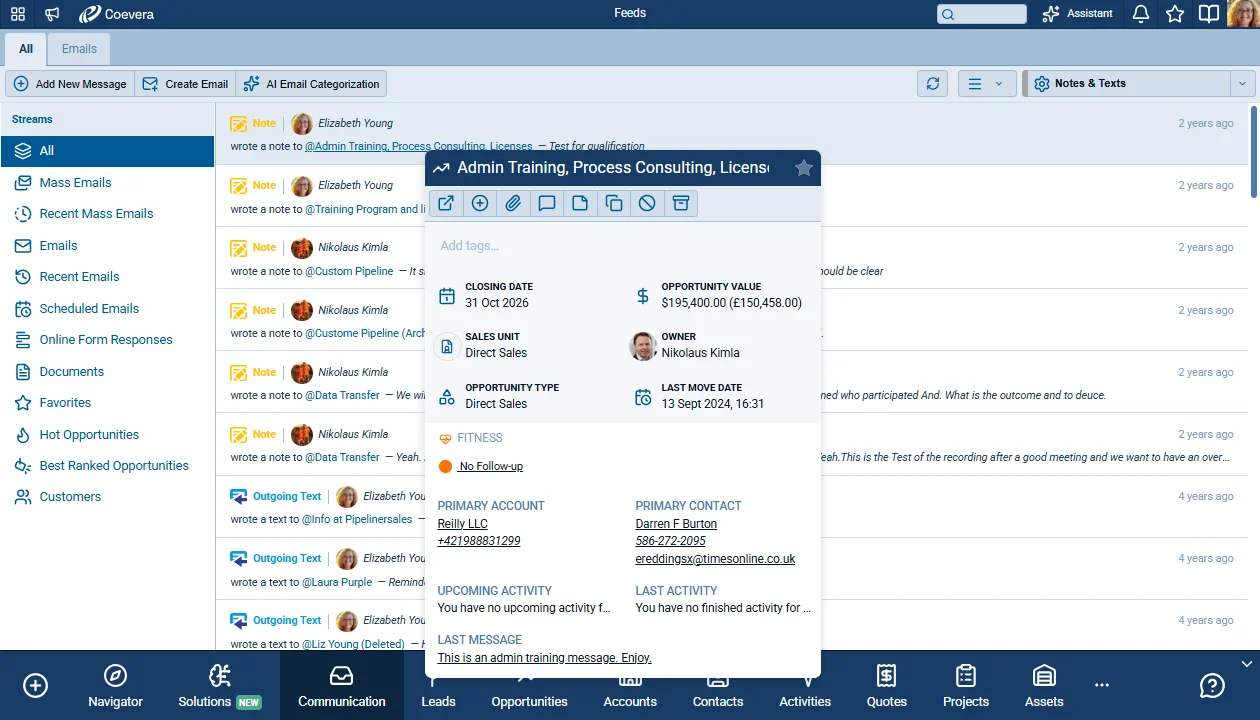
Task: Click the Add tags field
Action: (622, 246)
